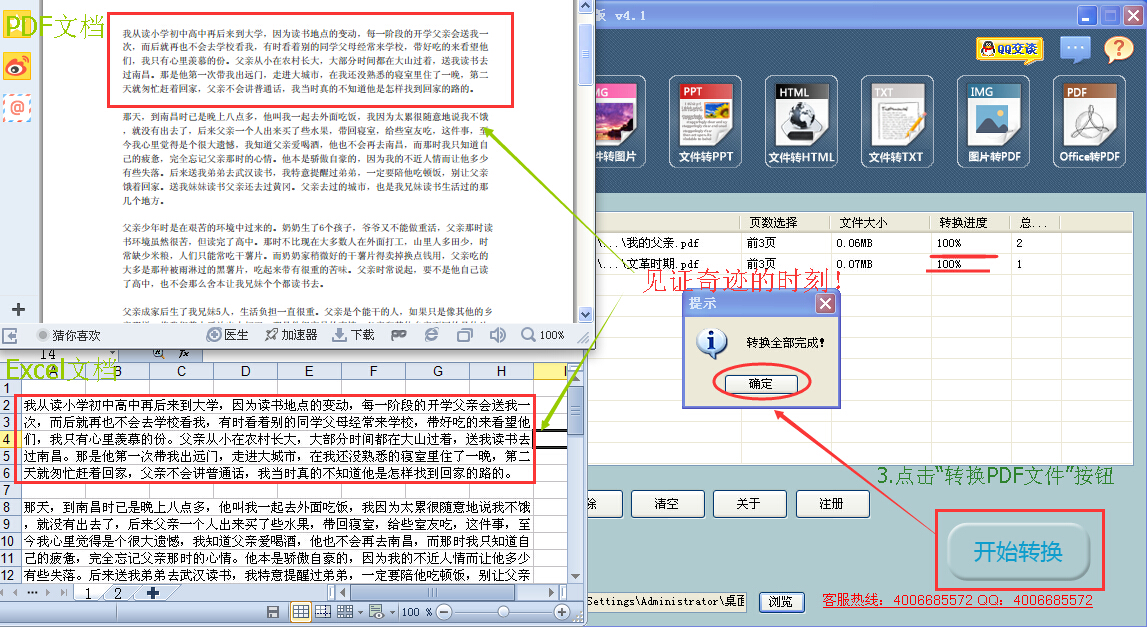Image resolution: width=1147 pixels, height=627 pixels.
Task: Click the fx insert function icon
Action: click(184, 353)
